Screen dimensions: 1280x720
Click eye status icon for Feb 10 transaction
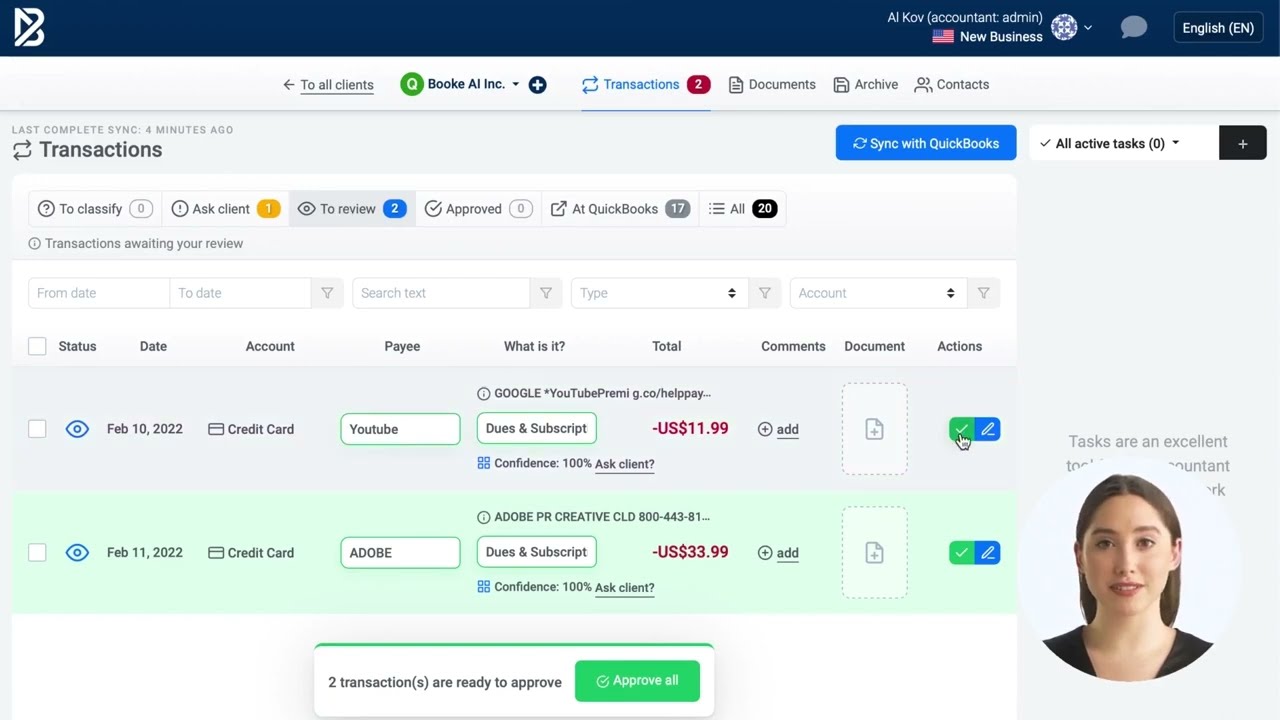[x=77, y=429]
